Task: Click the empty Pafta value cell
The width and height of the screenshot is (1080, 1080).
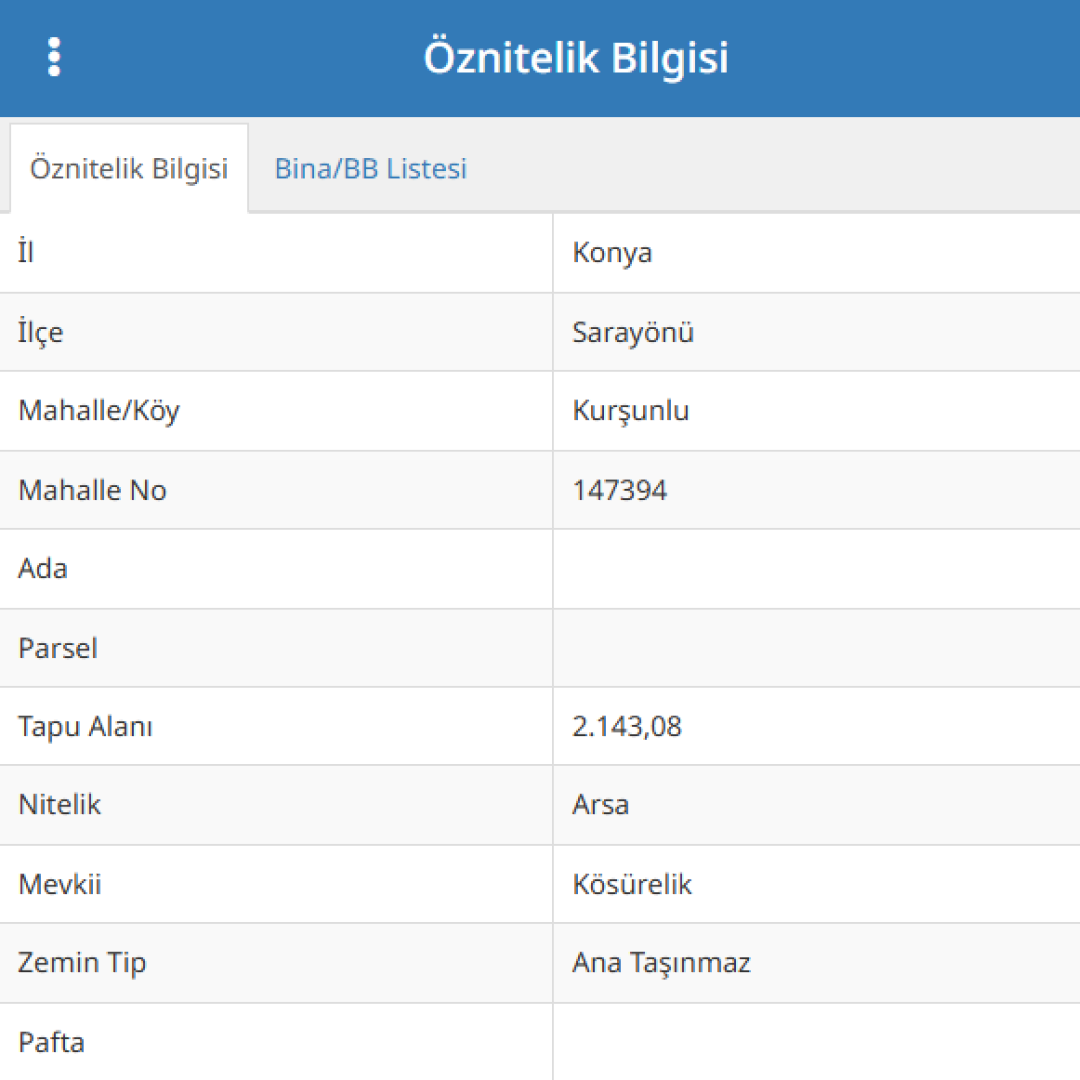Action: (x=816, y=1042)
